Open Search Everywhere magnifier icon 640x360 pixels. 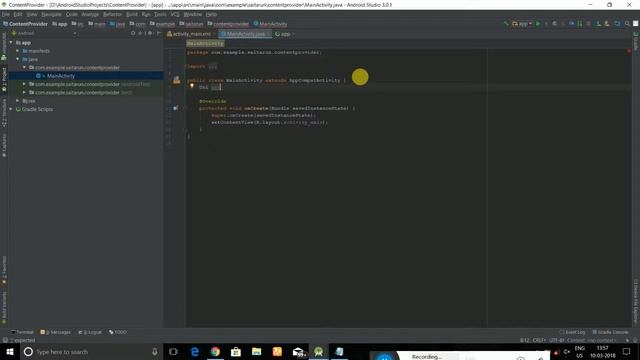point(627,24)
